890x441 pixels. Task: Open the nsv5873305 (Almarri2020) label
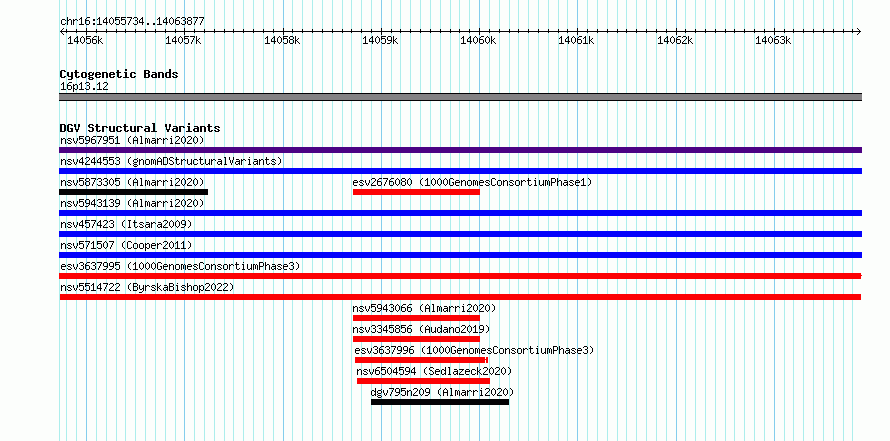[132, 182]
